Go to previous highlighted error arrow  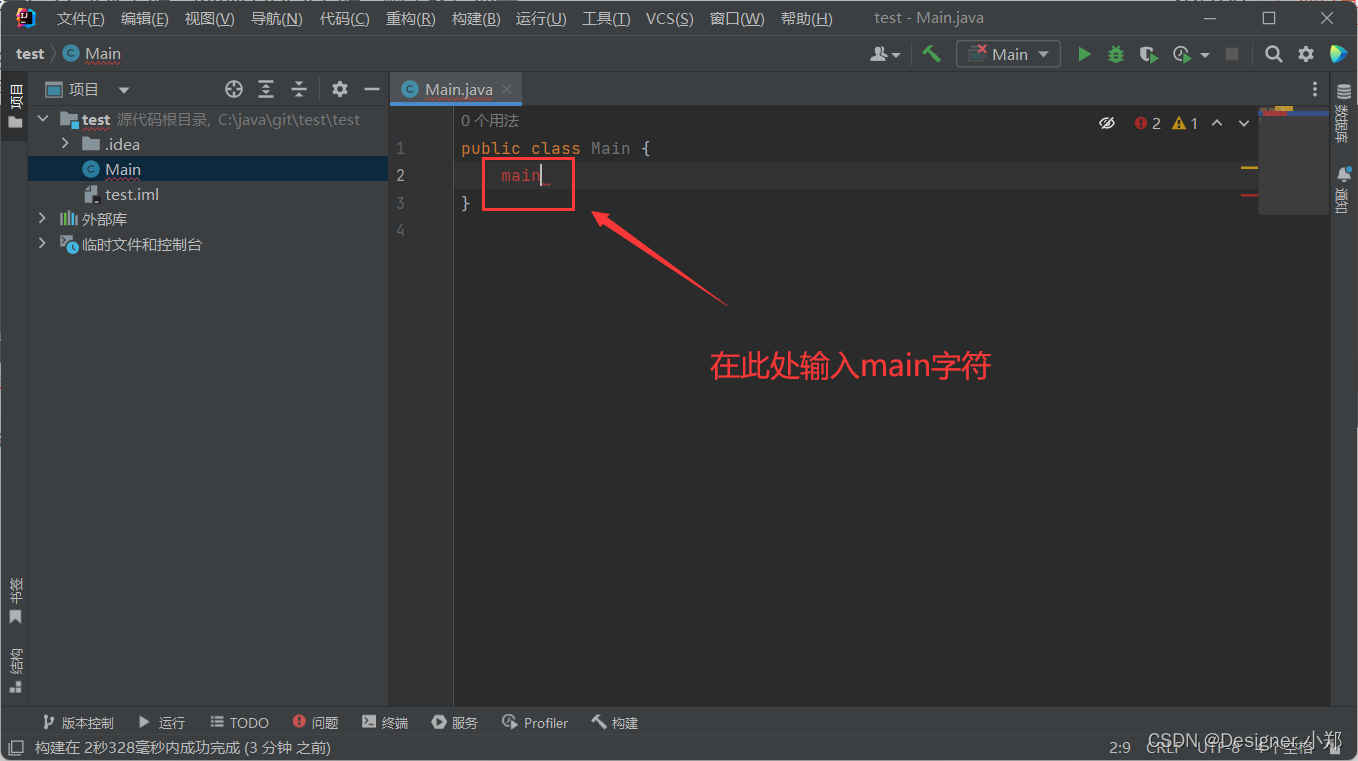click(1217, 123)
